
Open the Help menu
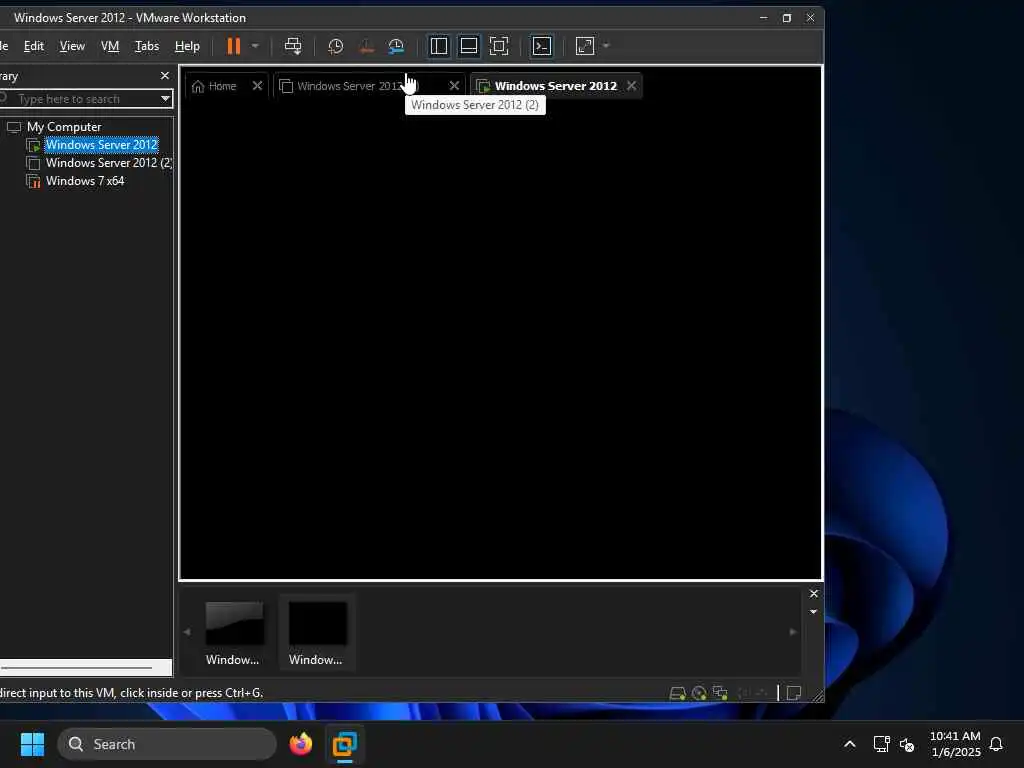pyautogui.click(x=187, y=46)
